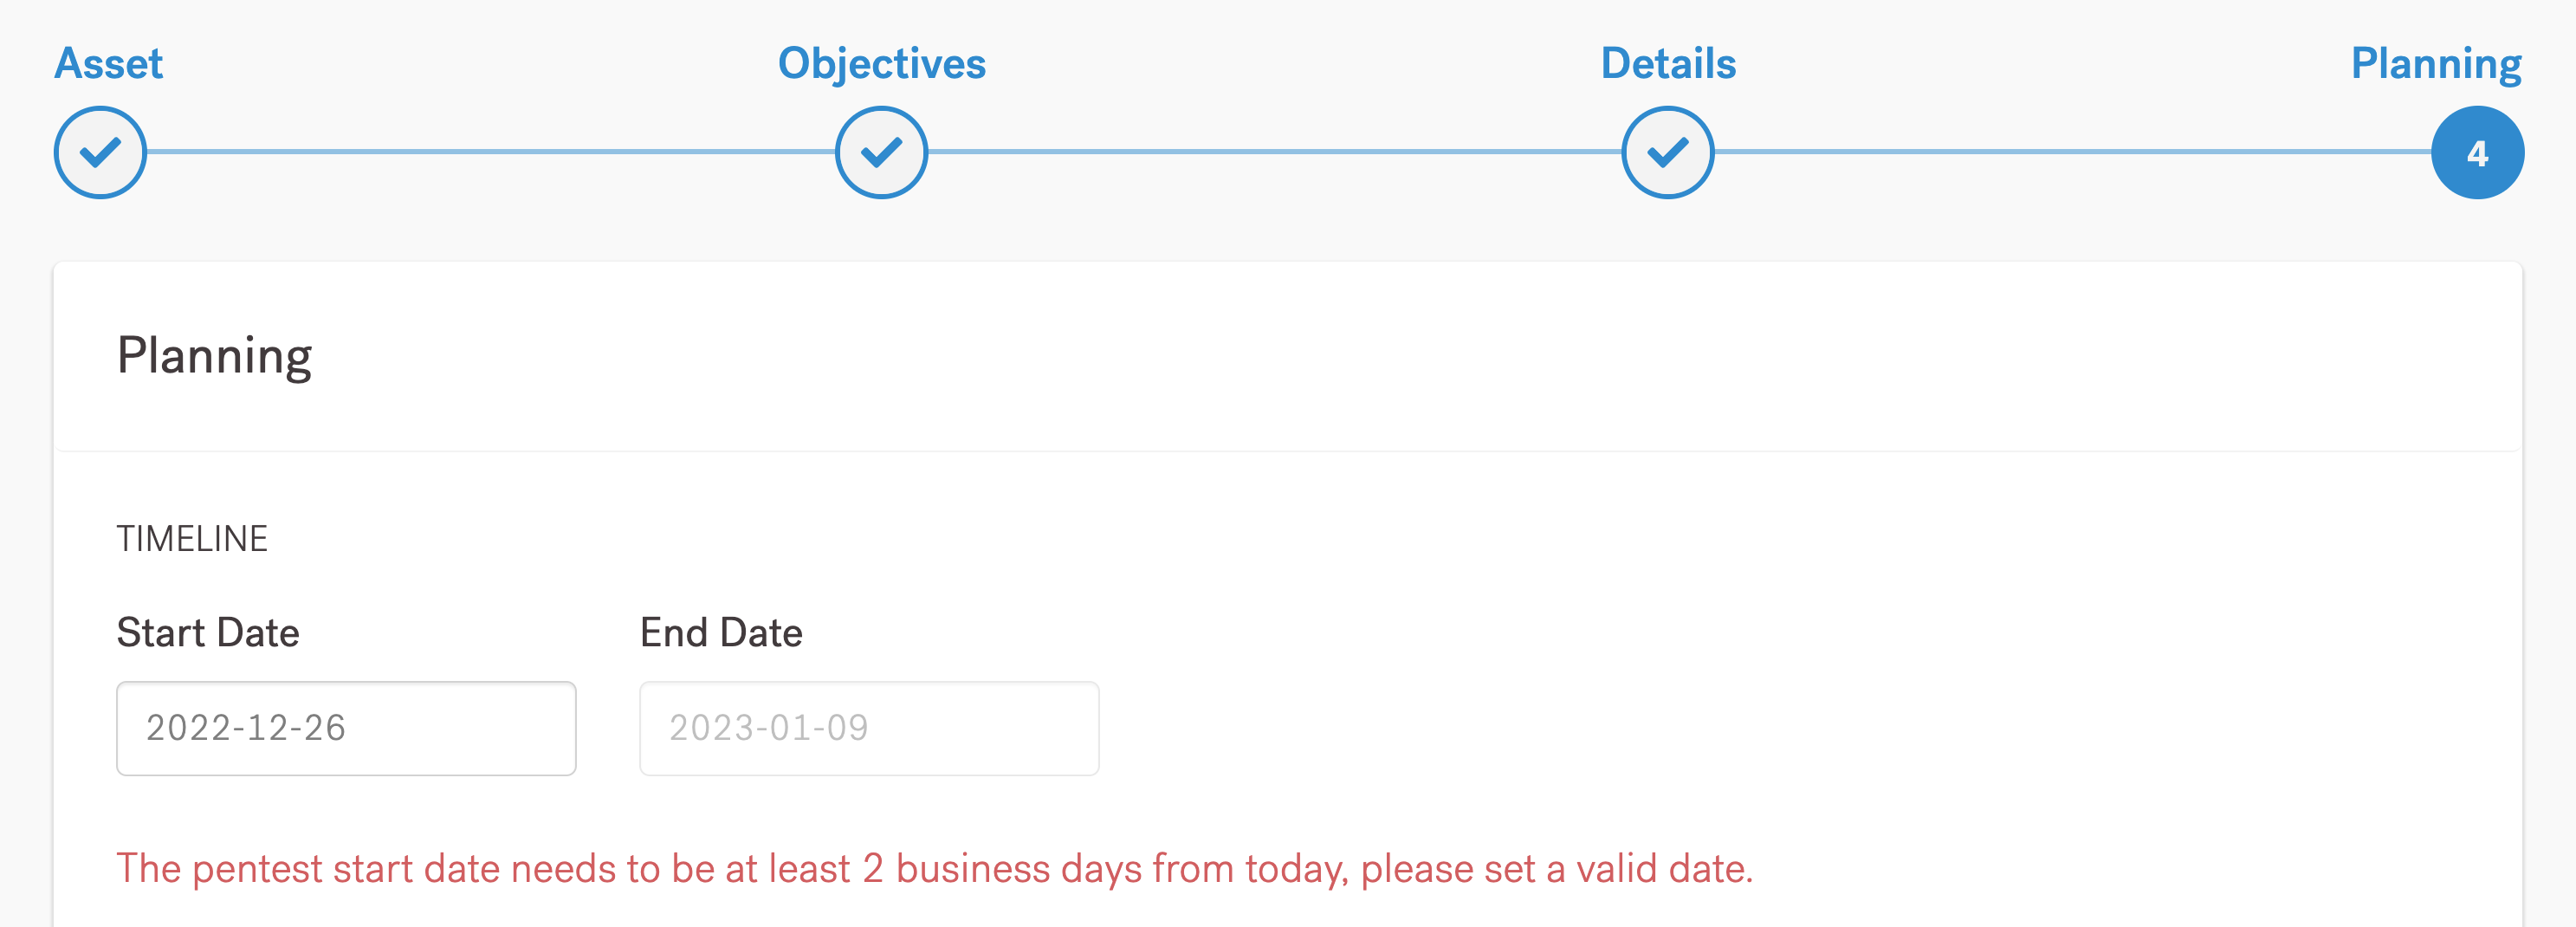Click the End Date field label

pos(721,633)
